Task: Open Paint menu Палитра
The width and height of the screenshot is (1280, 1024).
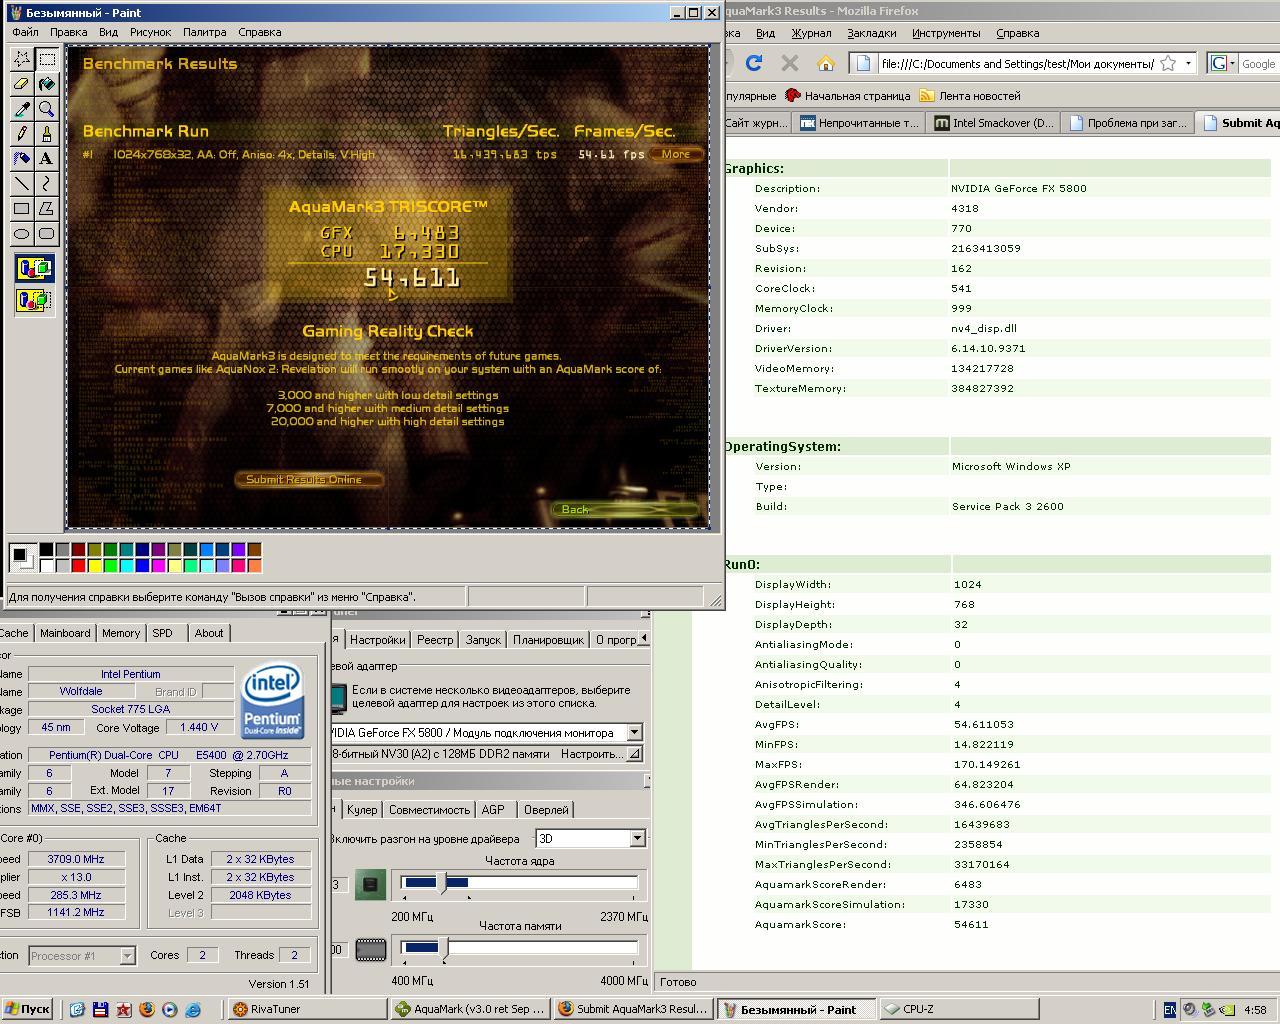Action: pyautogui.click(x=204, y=32)
